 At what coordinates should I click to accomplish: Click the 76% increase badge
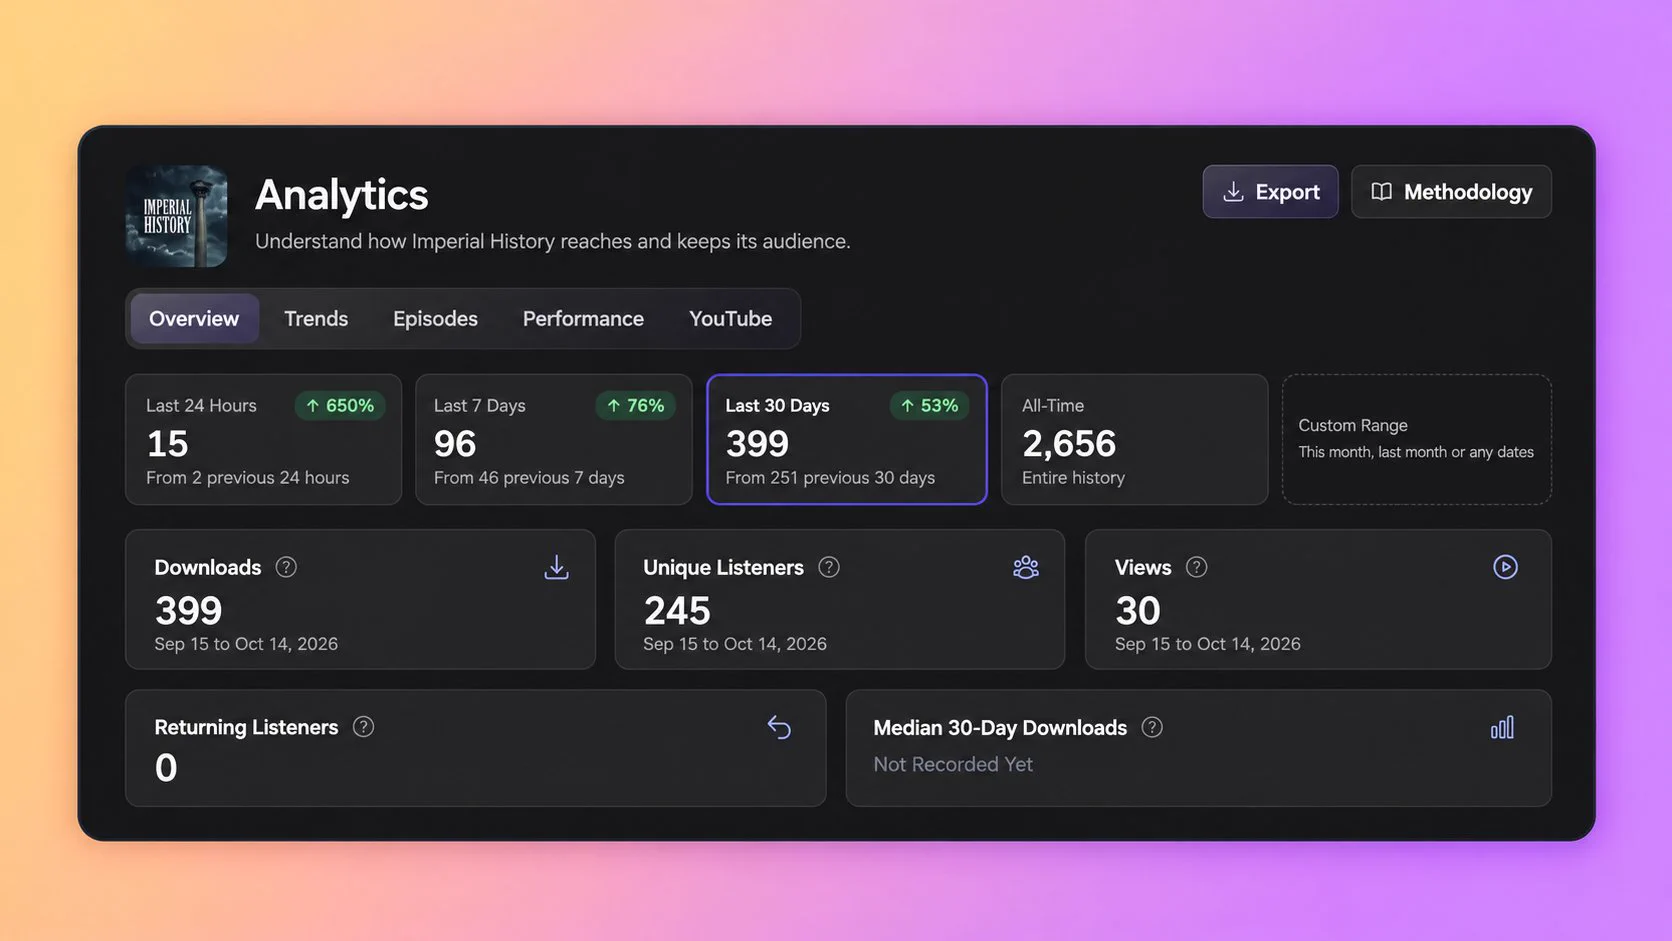636,405
